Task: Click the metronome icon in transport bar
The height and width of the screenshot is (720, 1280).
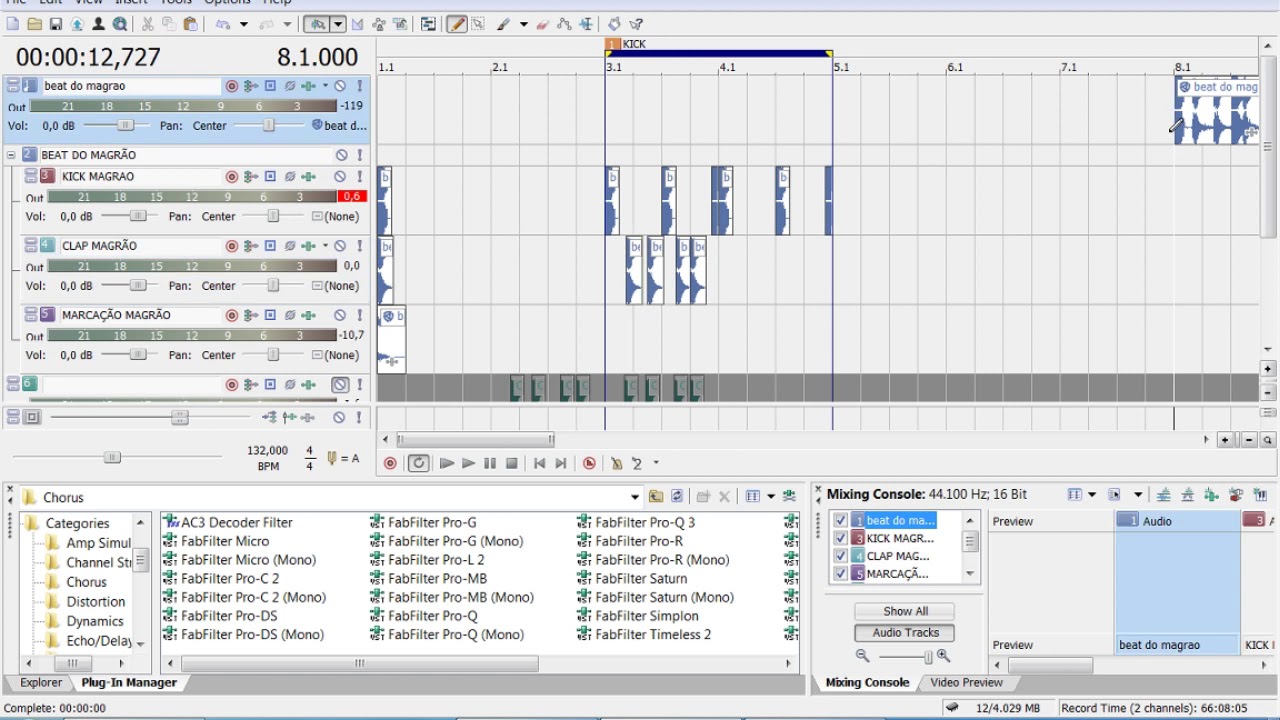Action: point(616,463)
